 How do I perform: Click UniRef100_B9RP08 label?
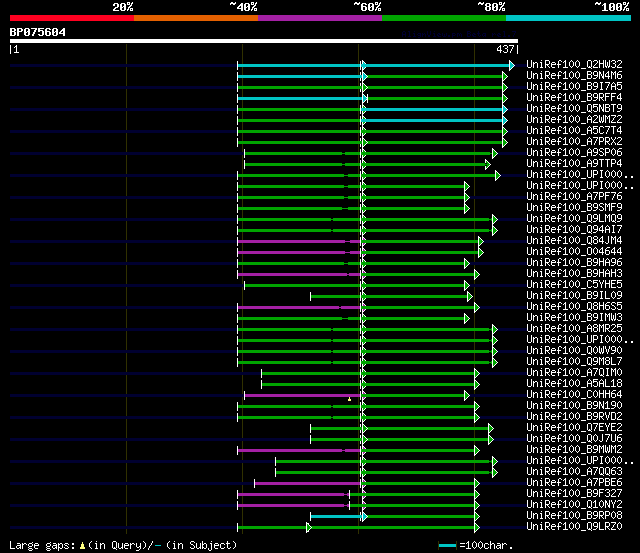(574, 516)
